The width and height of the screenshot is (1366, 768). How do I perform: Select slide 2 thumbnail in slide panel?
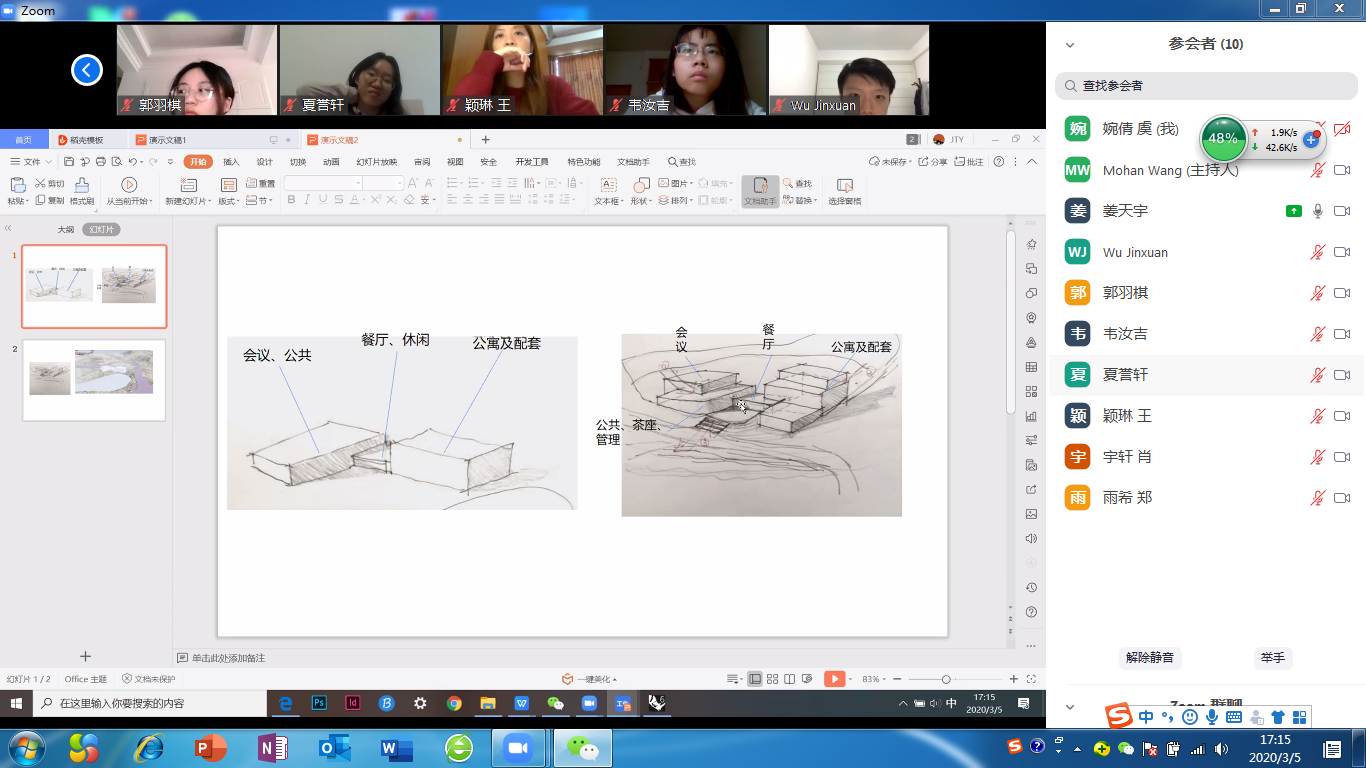tap(94, 379)
